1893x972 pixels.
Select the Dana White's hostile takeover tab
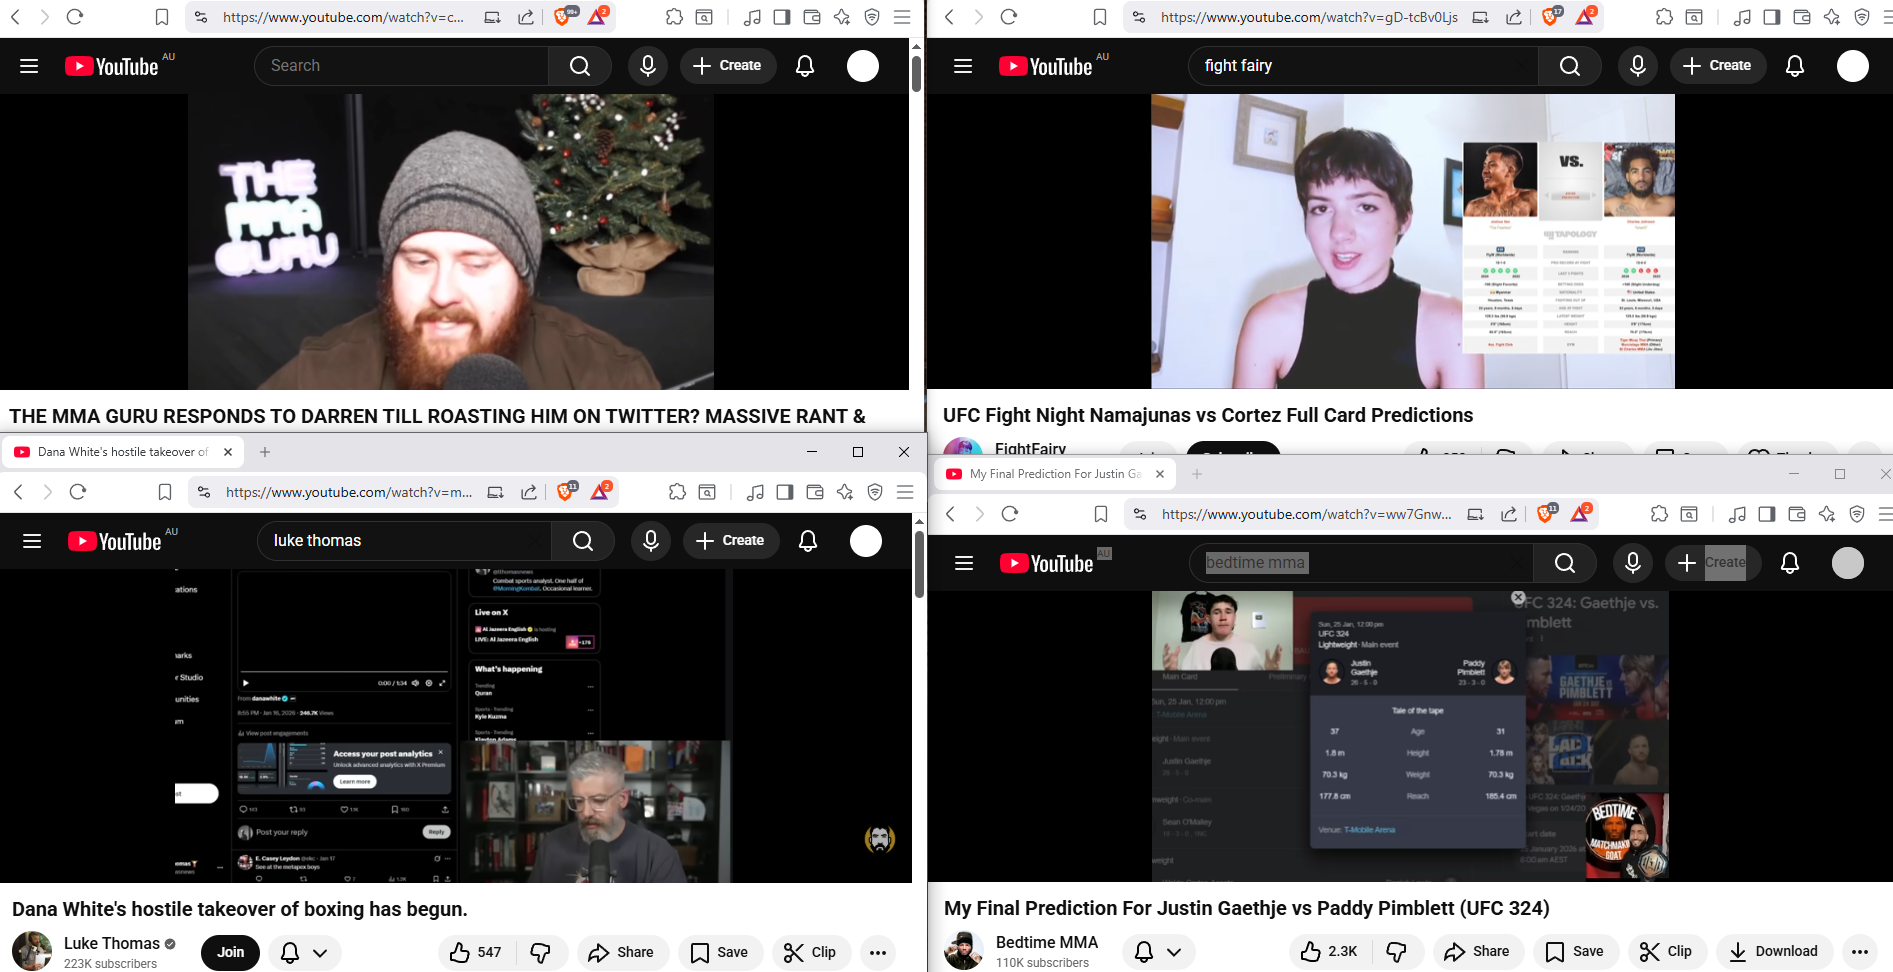pyautogui.click(x=123, y=452)
